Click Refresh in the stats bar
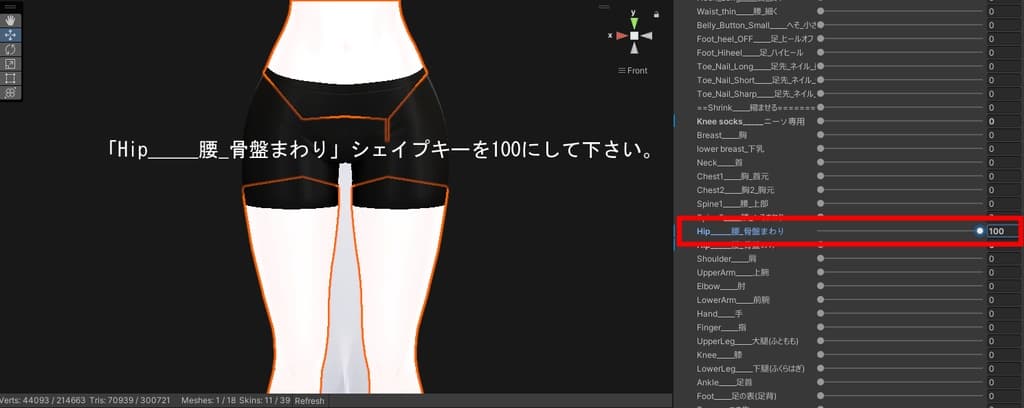1024x408 pixels. point(310,401)
